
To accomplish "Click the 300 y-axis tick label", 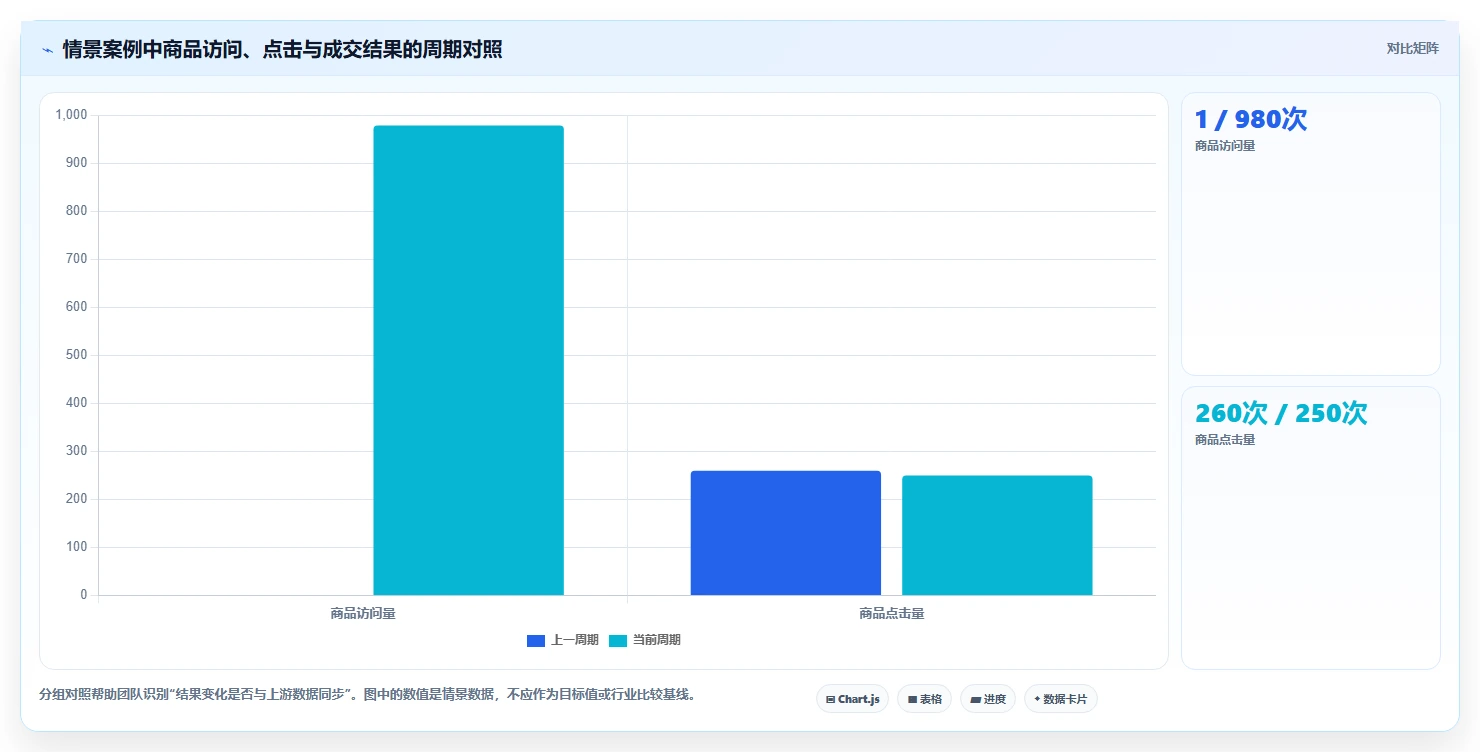I will tap(77, 451).
